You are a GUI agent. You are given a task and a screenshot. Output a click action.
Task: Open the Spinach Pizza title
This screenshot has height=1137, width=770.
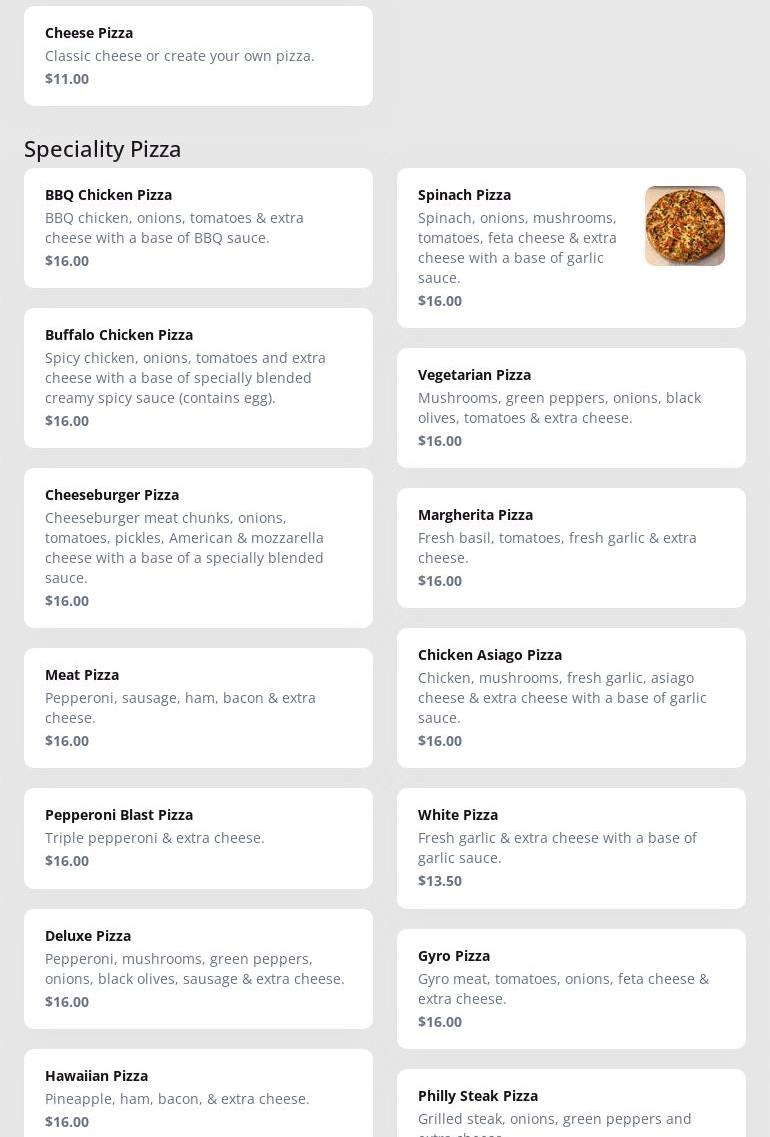464,195
